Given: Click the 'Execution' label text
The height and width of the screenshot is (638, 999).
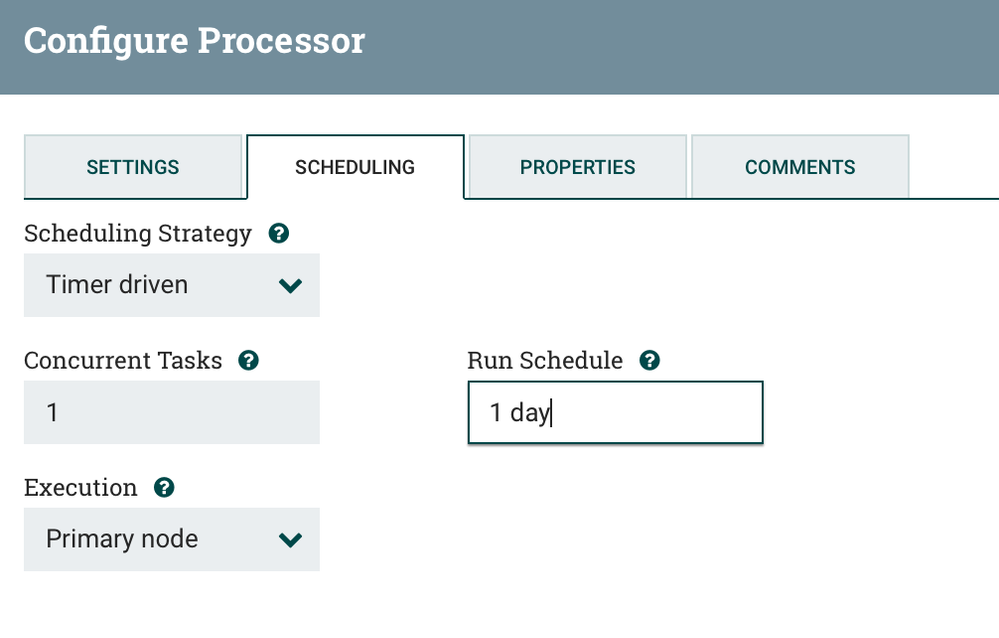Looking at the screenshot, I should (x=81, y=488).
